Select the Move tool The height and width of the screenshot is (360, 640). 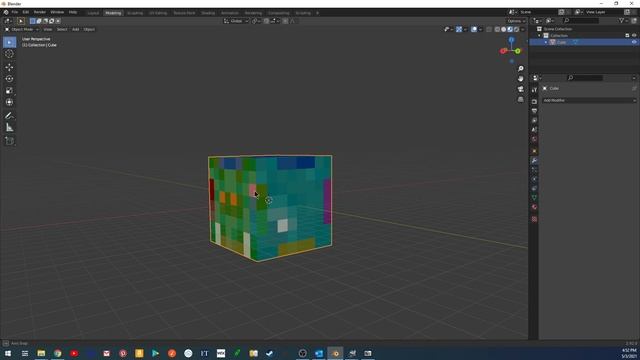pos(9,67)
